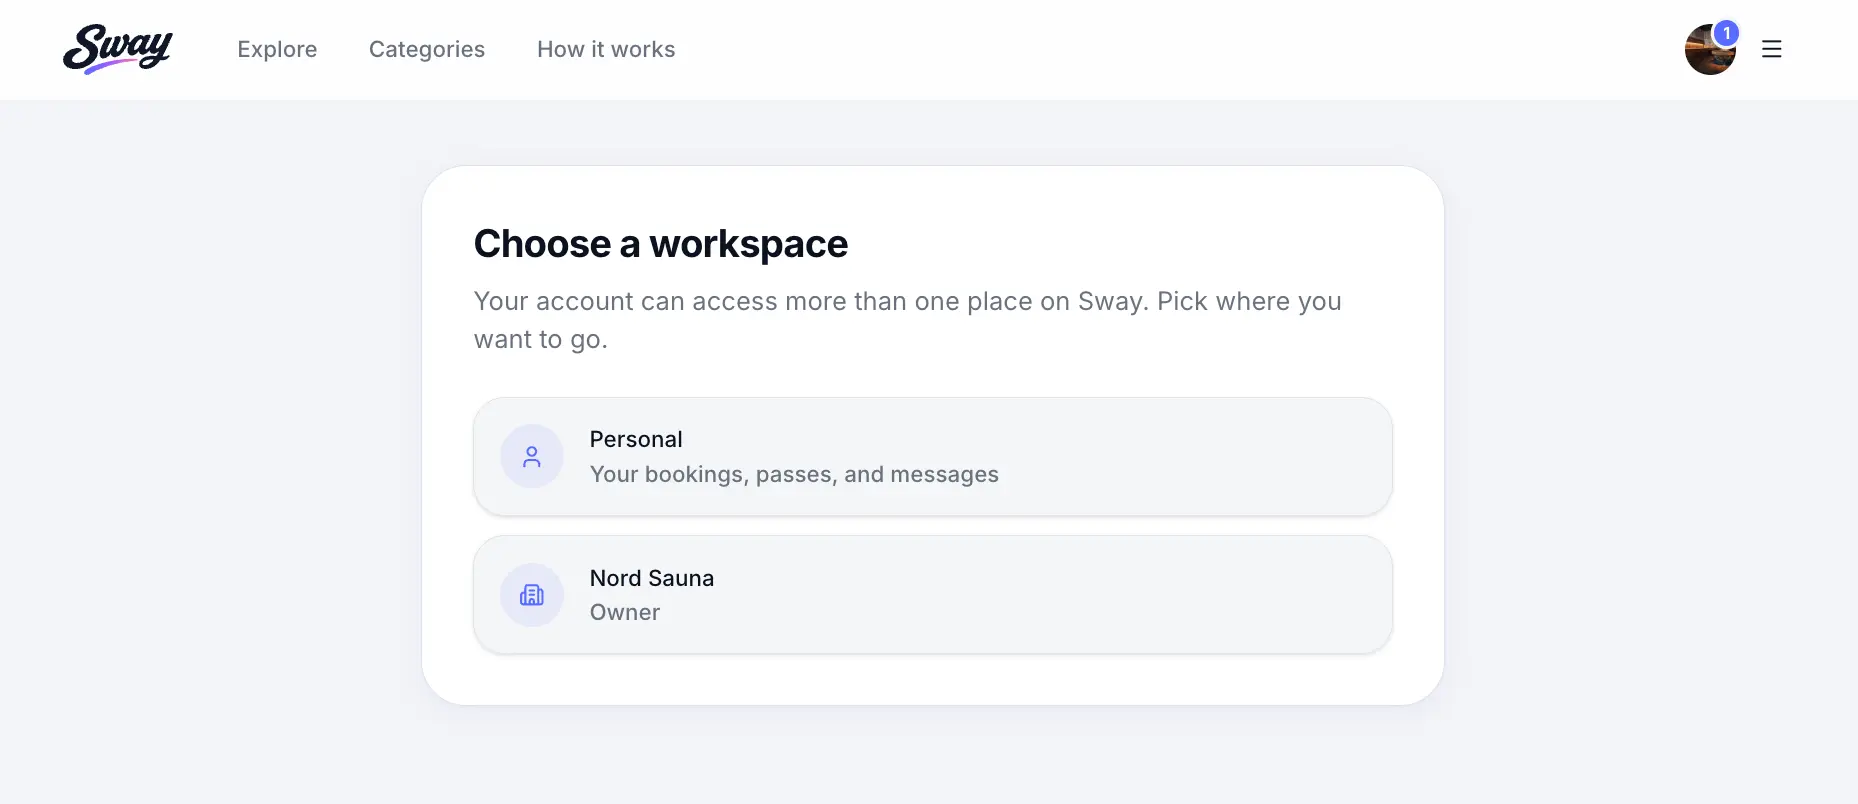1858x804 pixels.
Task: Click the notification badge showing 1
Action: 1726,33
